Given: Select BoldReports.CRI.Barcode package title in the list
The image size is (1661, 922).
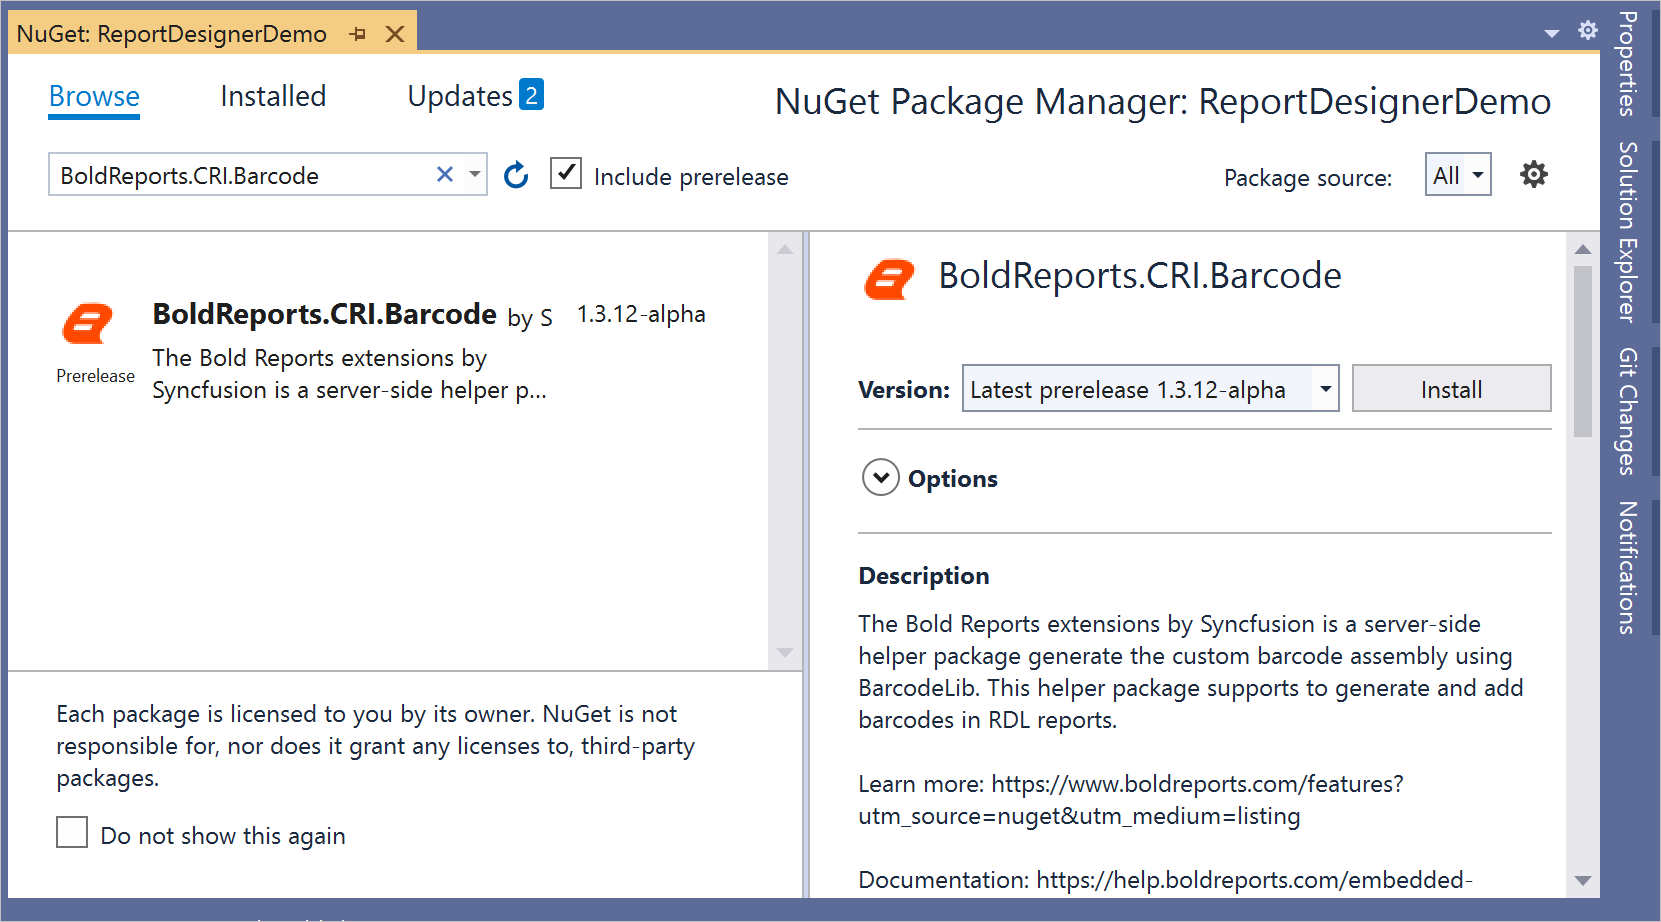Looking at the screenshot, I should pyautogui.click(x=324, y=314).
